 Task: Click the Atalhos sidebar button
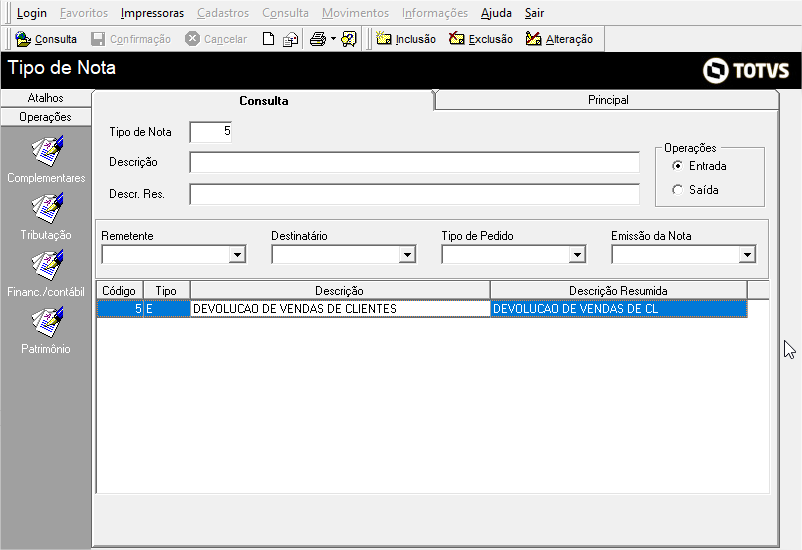(46, 98)
